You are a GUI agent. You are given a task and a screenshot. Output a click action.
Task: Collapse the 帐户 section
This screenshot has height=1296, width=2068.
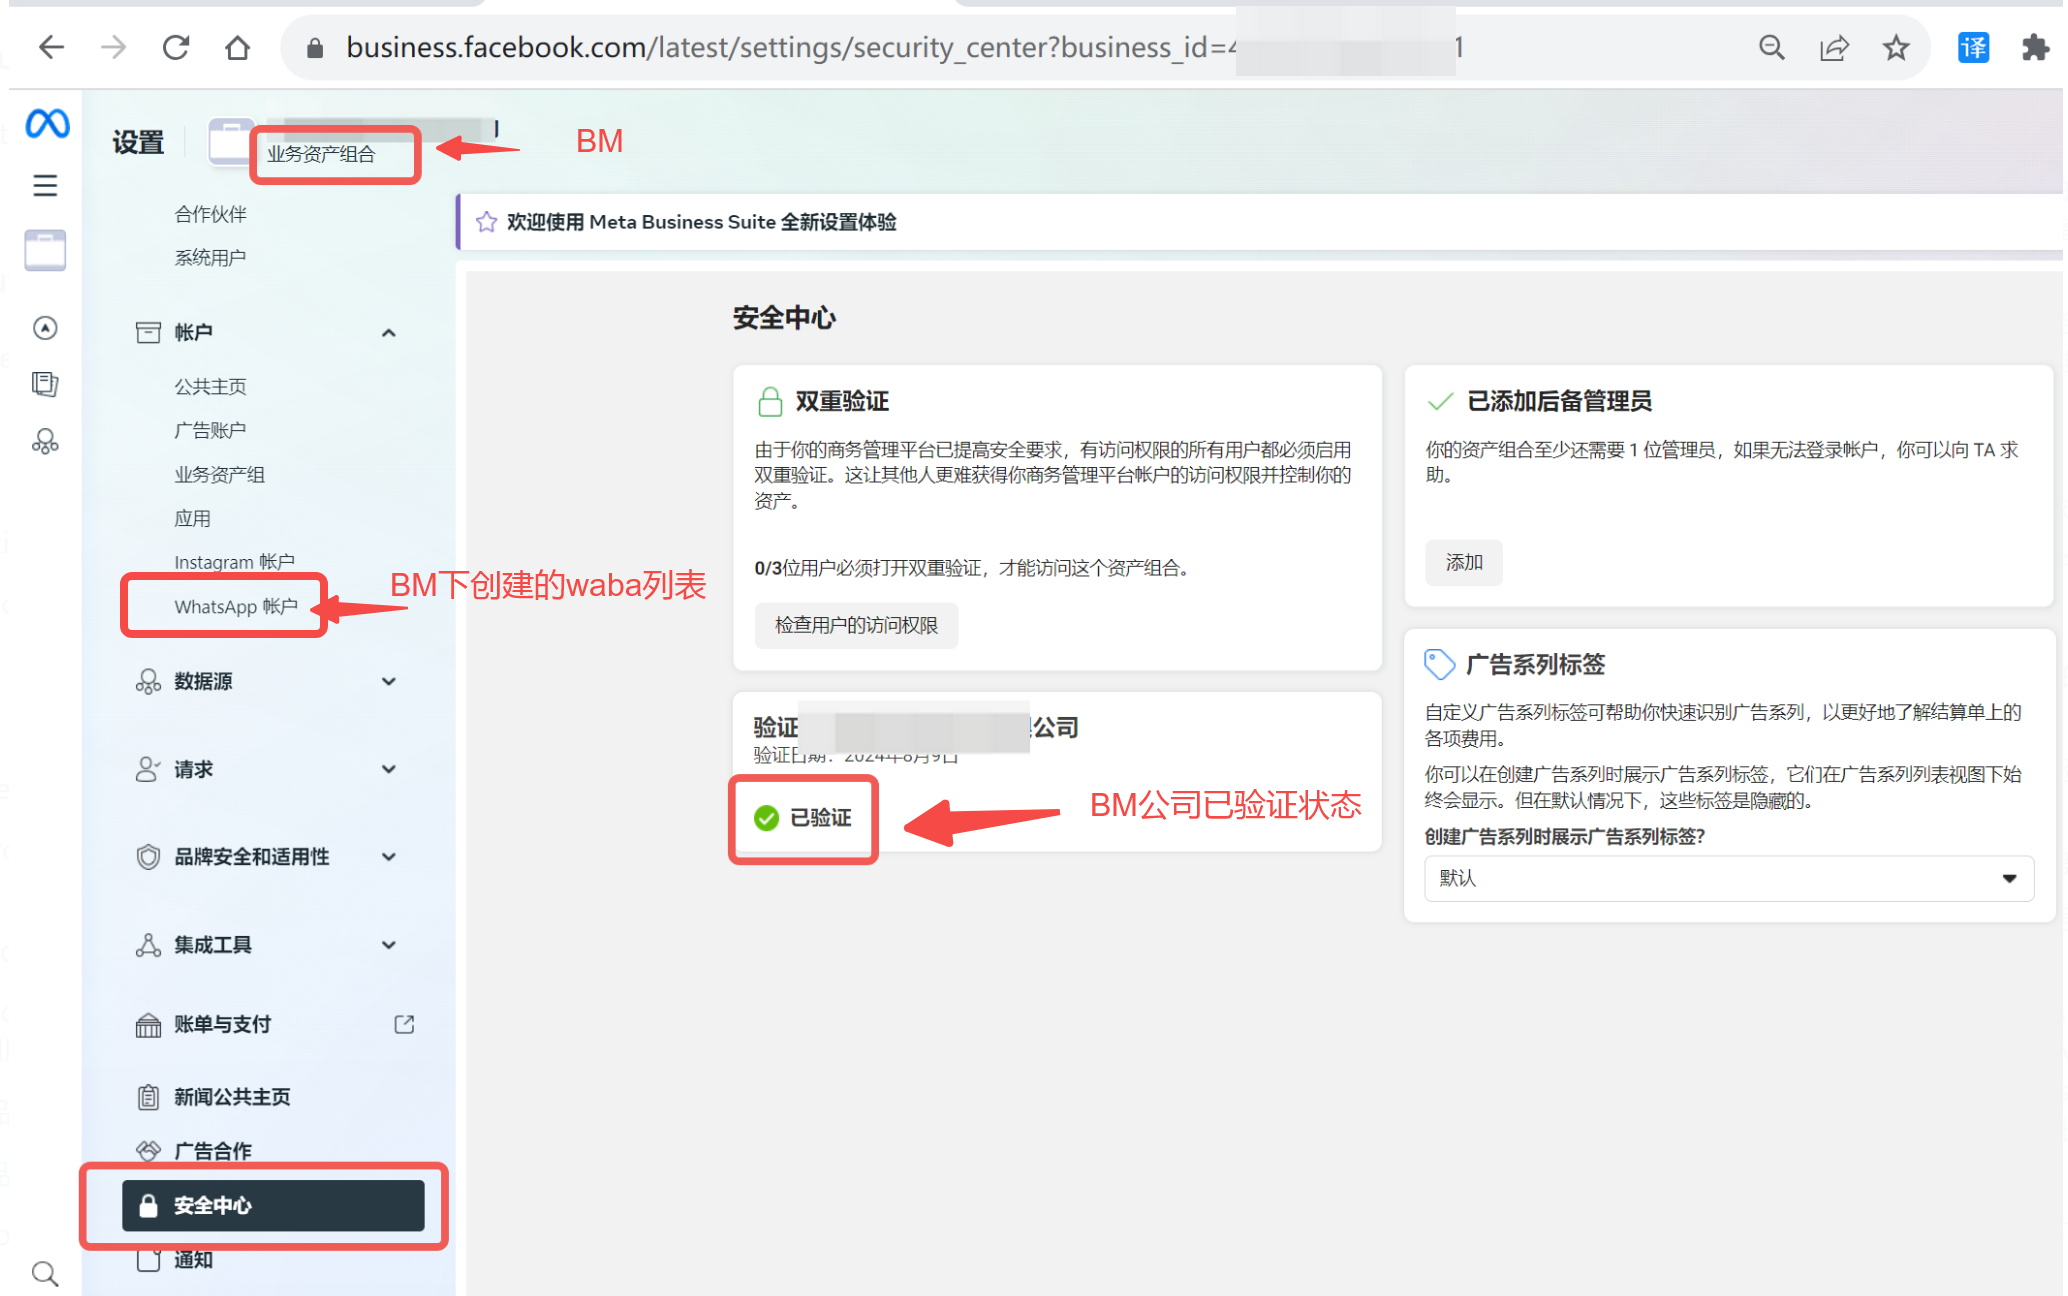388,333
